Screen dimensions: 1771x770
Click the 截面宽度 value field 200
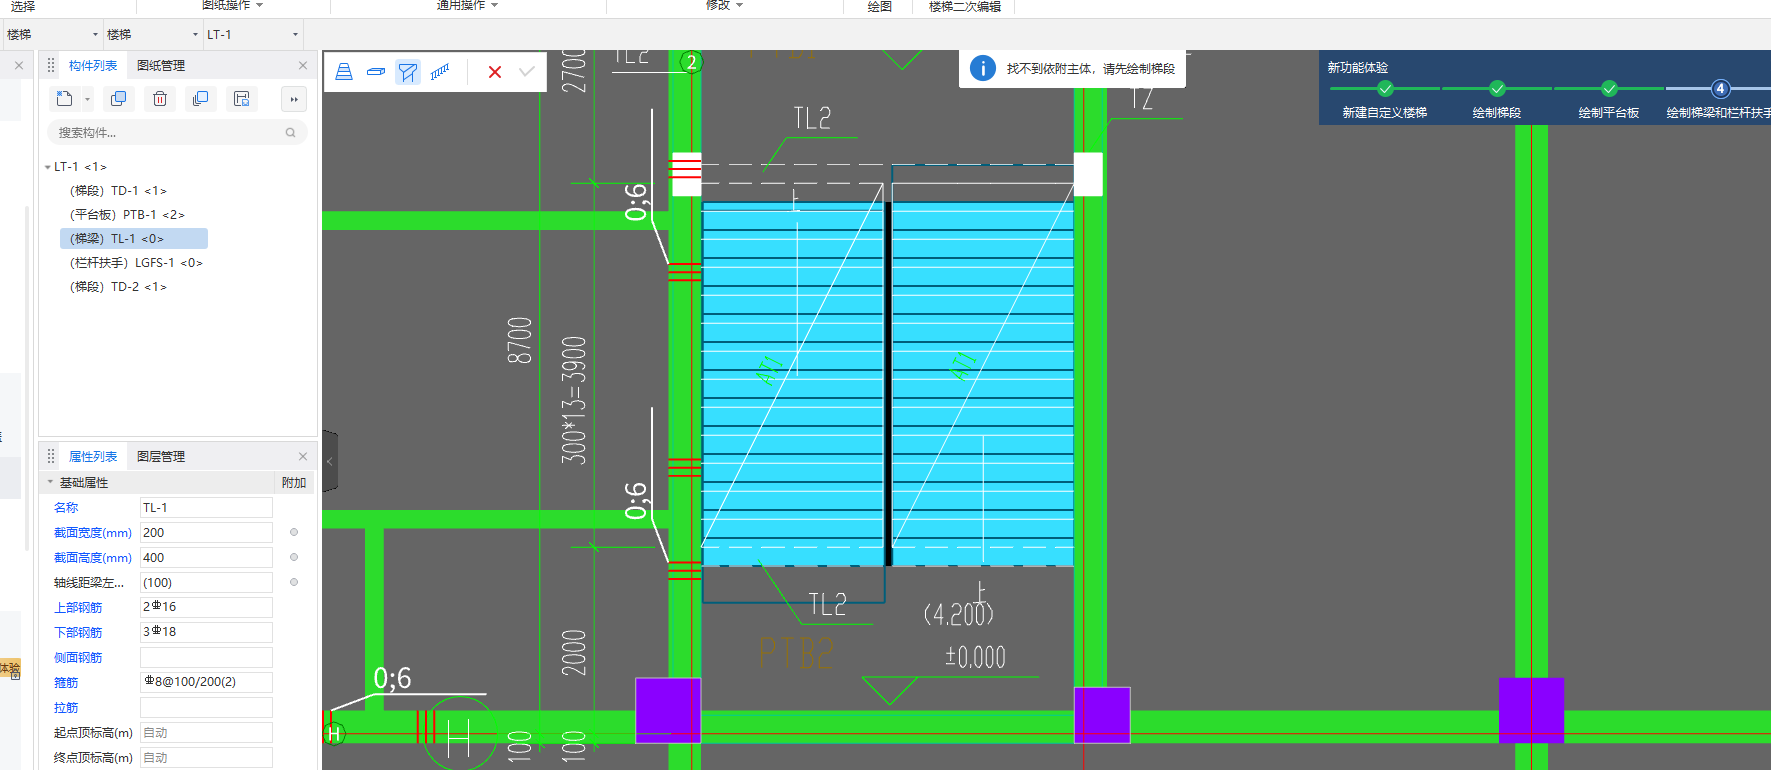(x=206, y=532)
